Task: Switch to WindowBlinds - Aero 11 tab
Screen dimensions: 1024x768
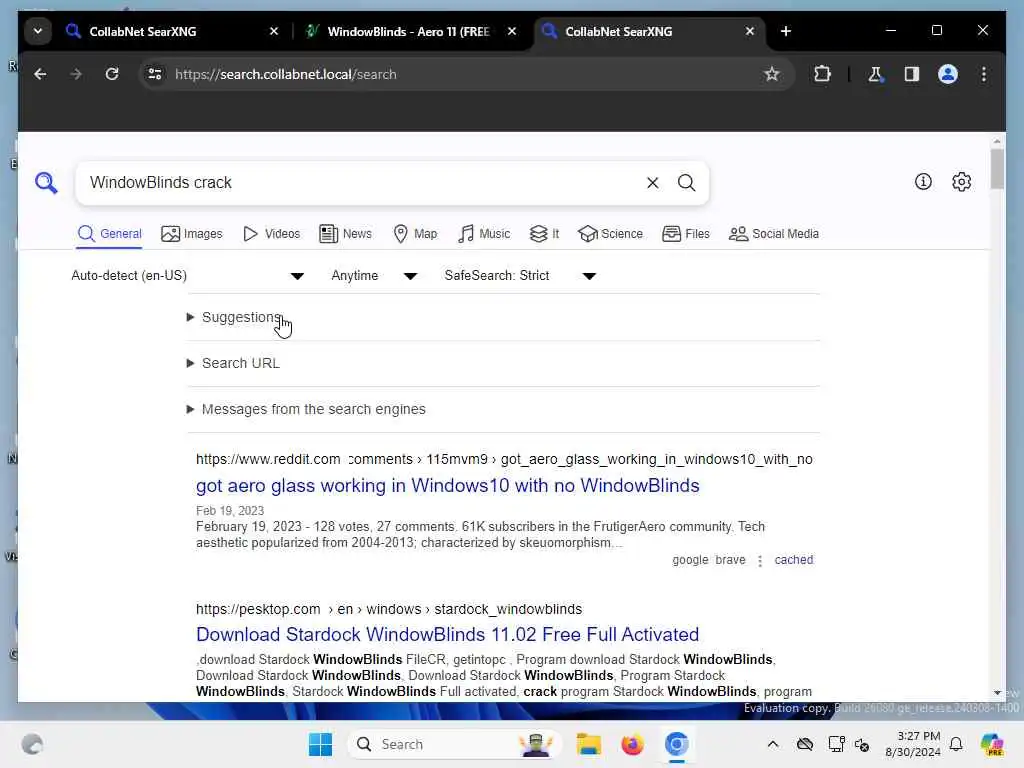Action: tap(409, 31)
